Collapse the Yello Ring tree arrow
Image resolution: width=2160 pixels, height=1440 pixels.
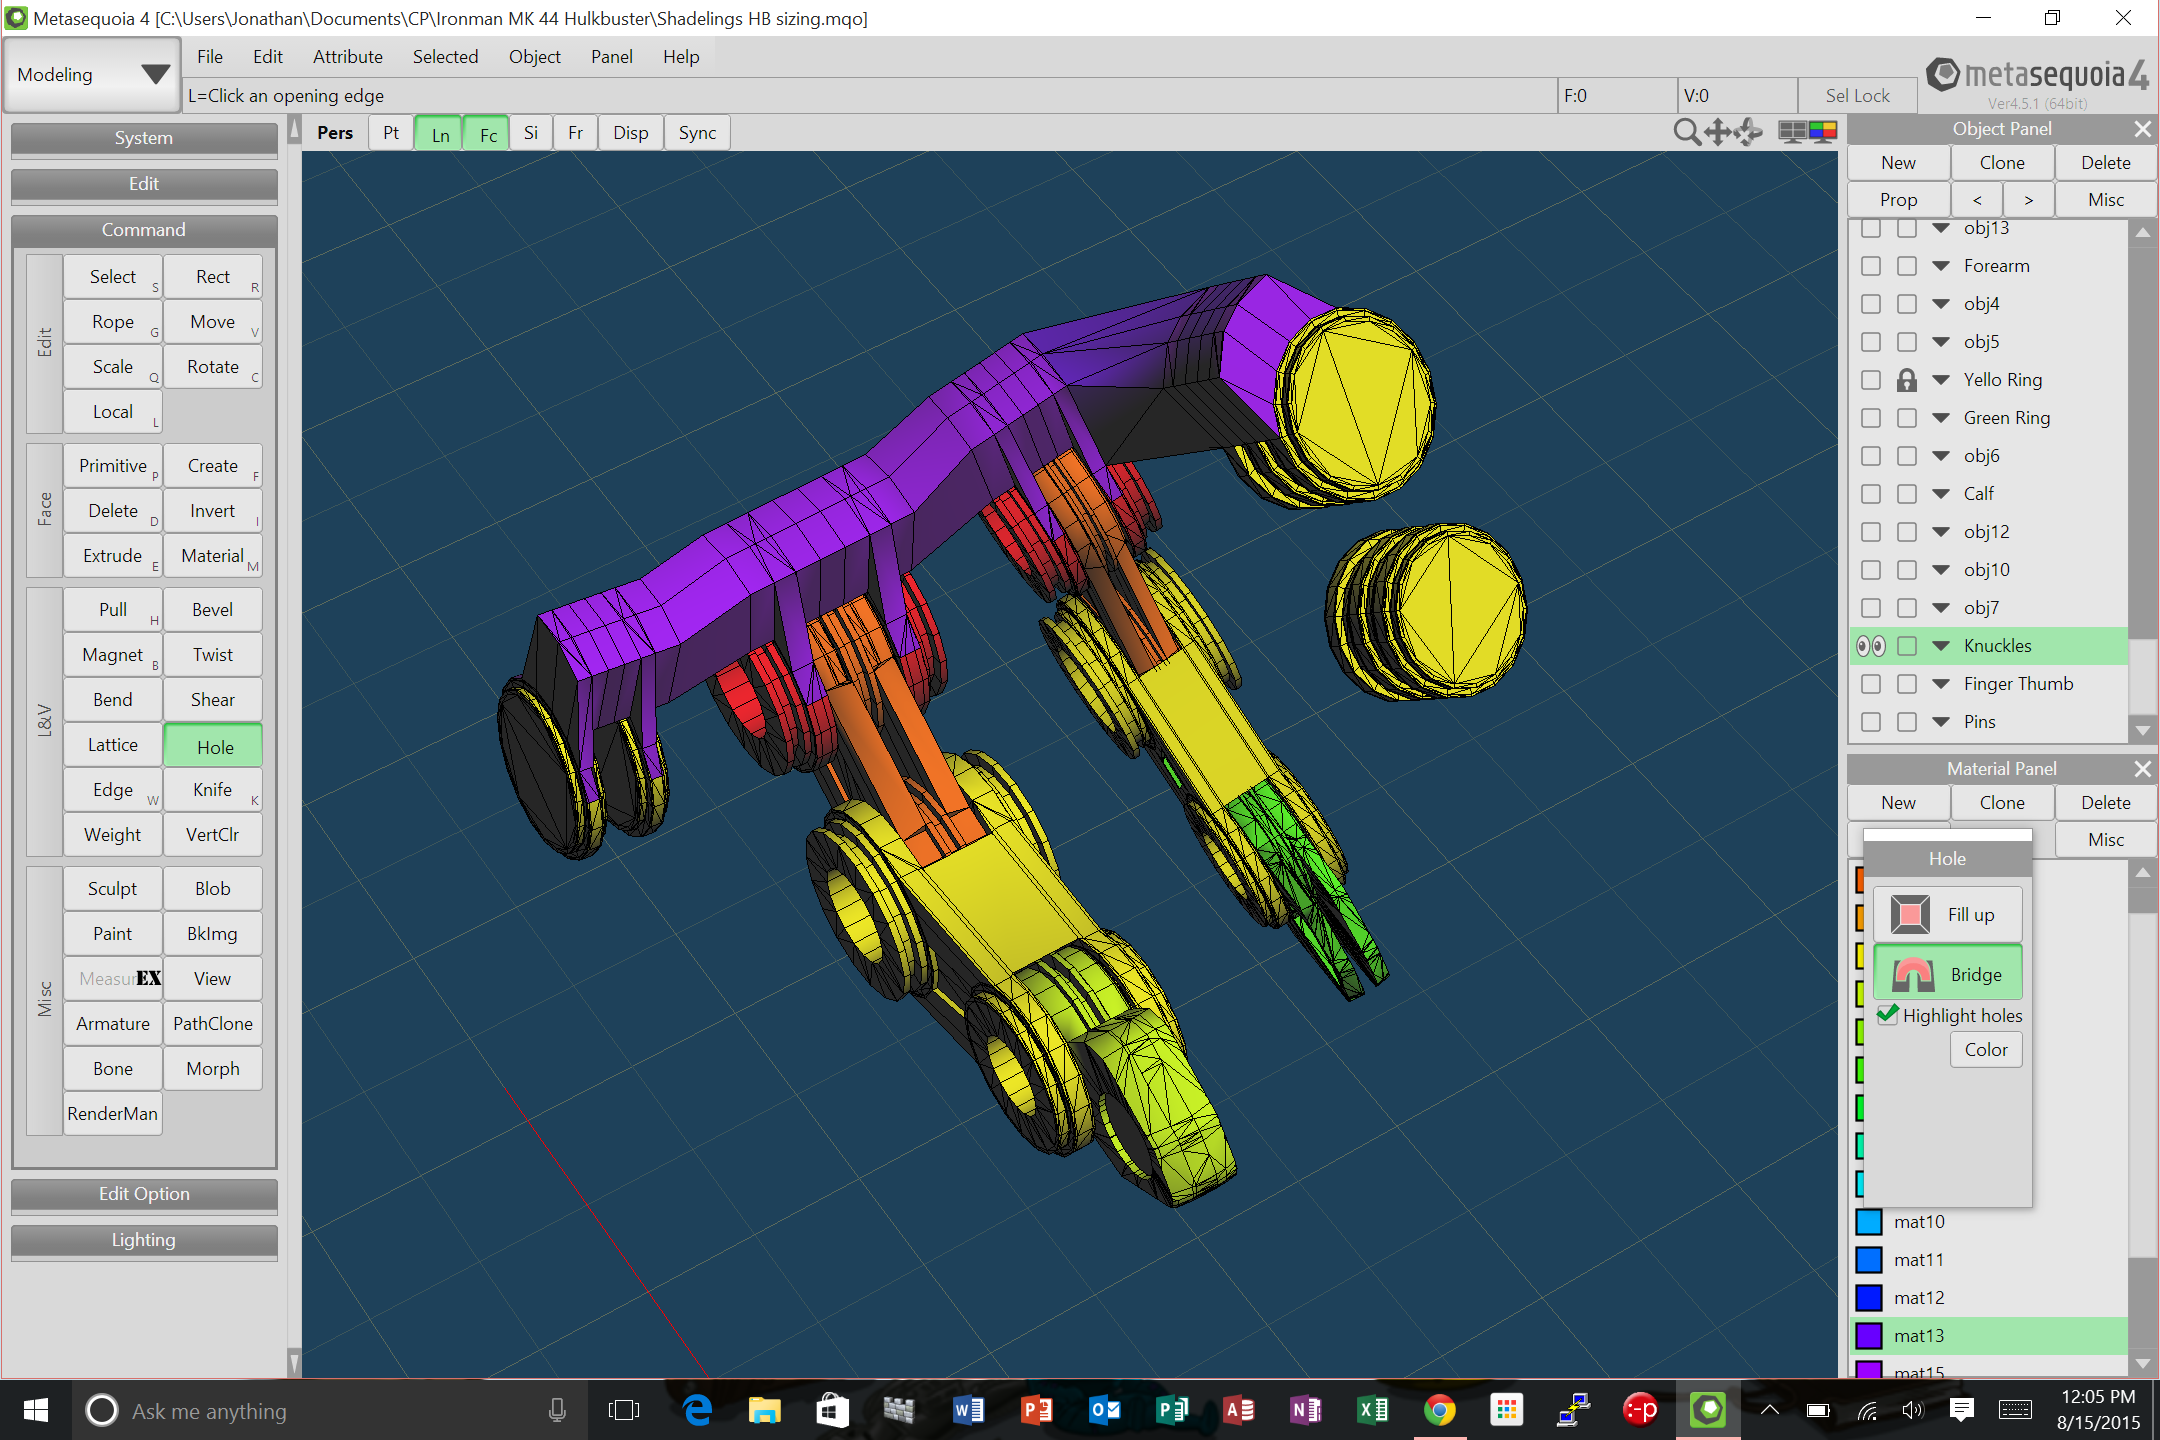[1941, 380]
